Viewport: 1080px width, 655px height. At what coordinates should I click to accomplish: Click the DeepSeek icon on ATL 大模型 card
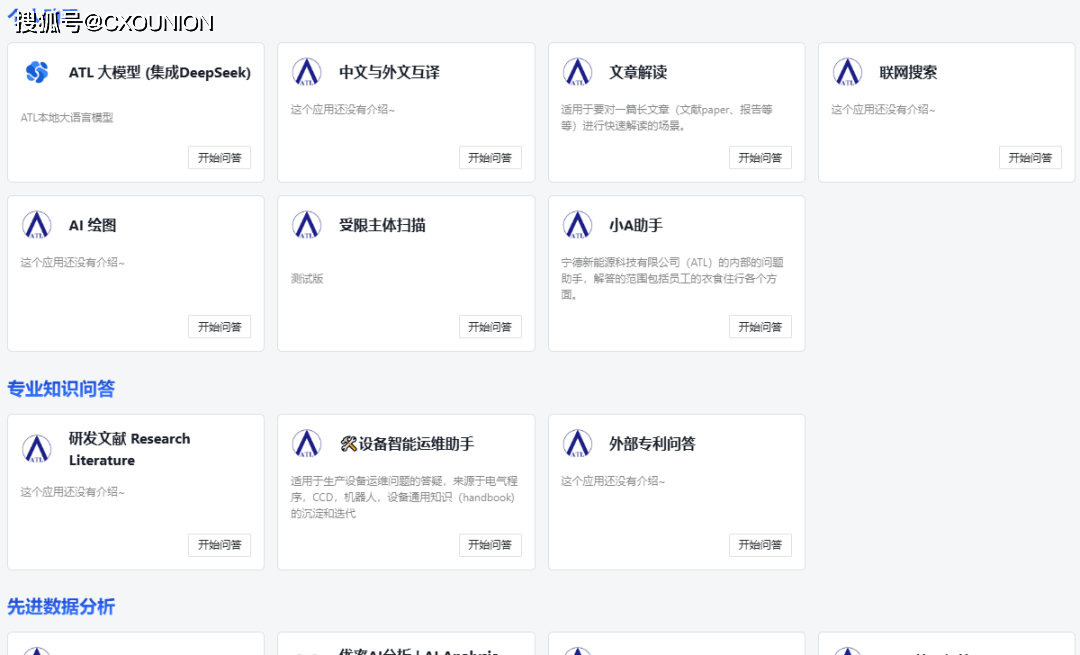(x=37, y=72)
